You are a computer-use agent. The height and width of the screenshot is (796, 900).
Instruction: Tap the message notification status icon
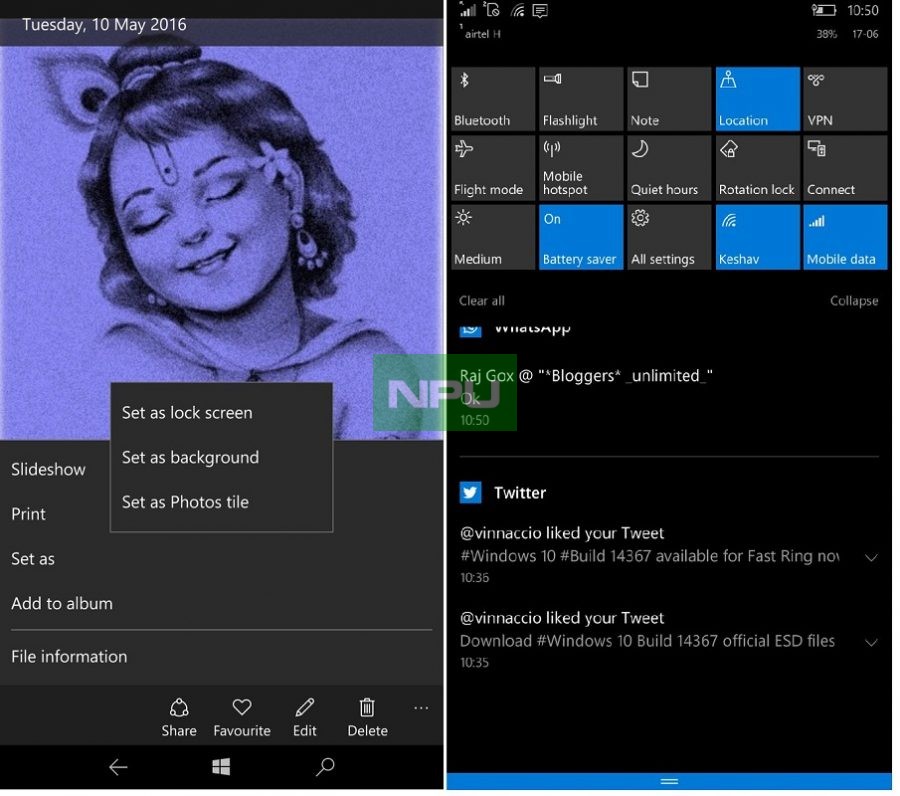point(540,10)
